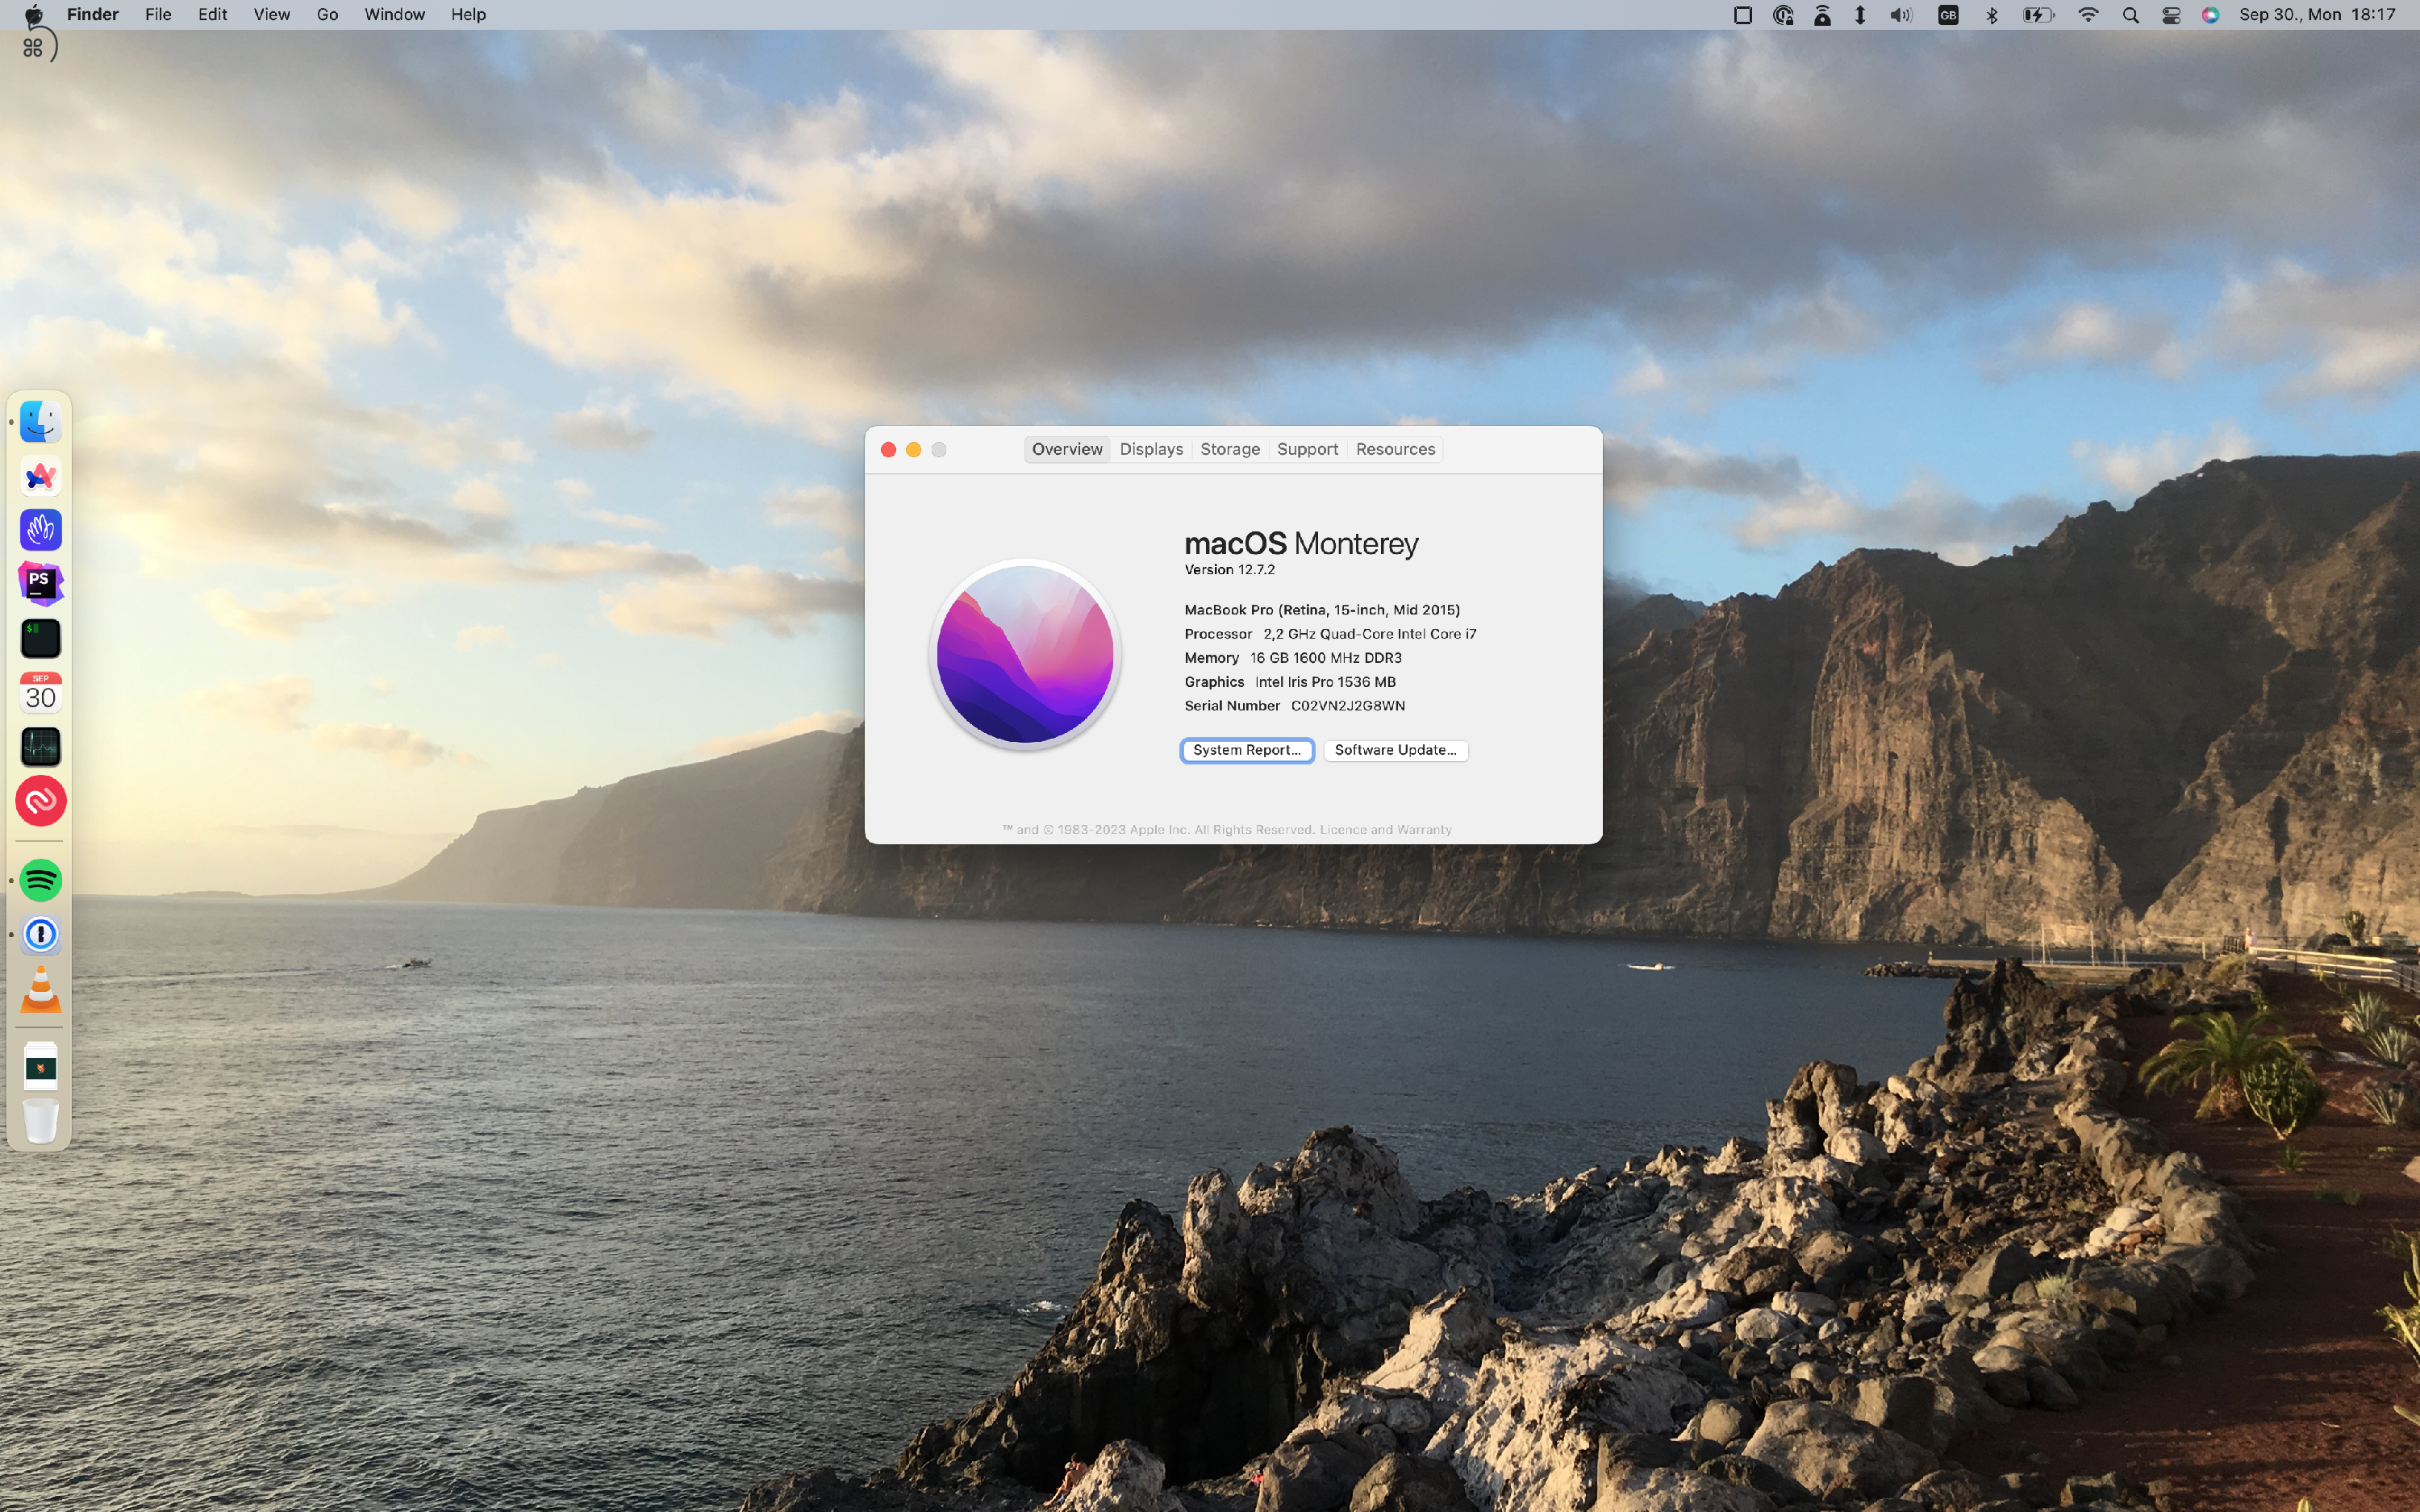Switch to the Displays tab
Viewport: 2420px width, 1512px height.
click(x=1151, y=449)
